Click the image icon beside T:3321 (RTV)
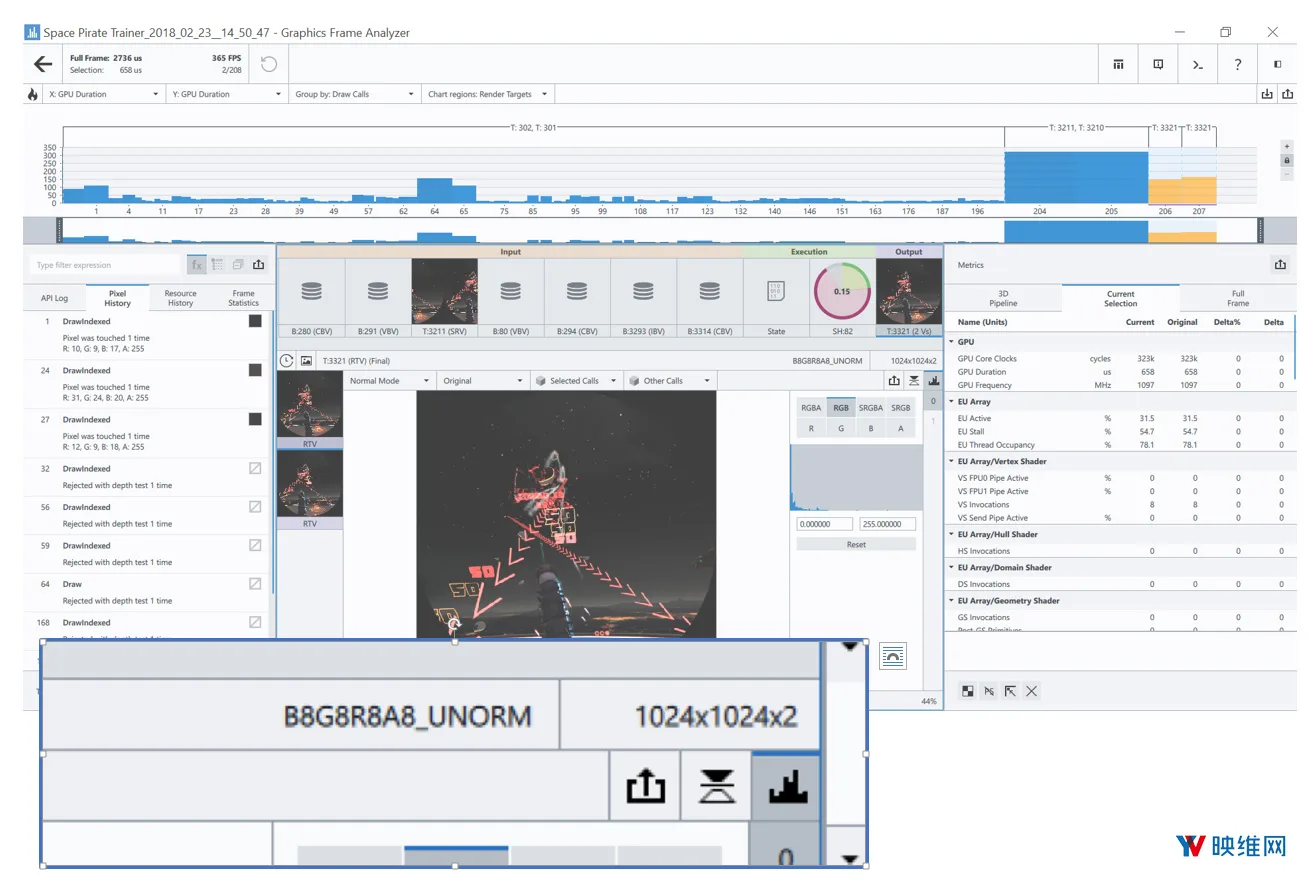1316x887 pixels. tap(307, 360)
